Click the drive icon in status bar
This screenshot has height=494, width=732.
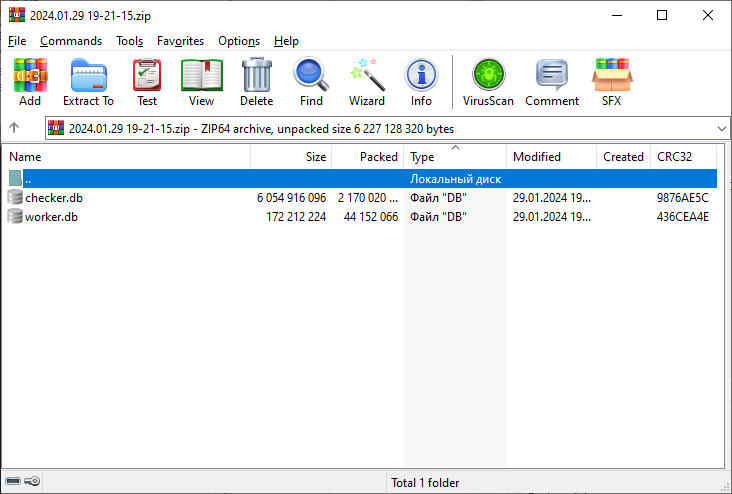pos(13,481)
